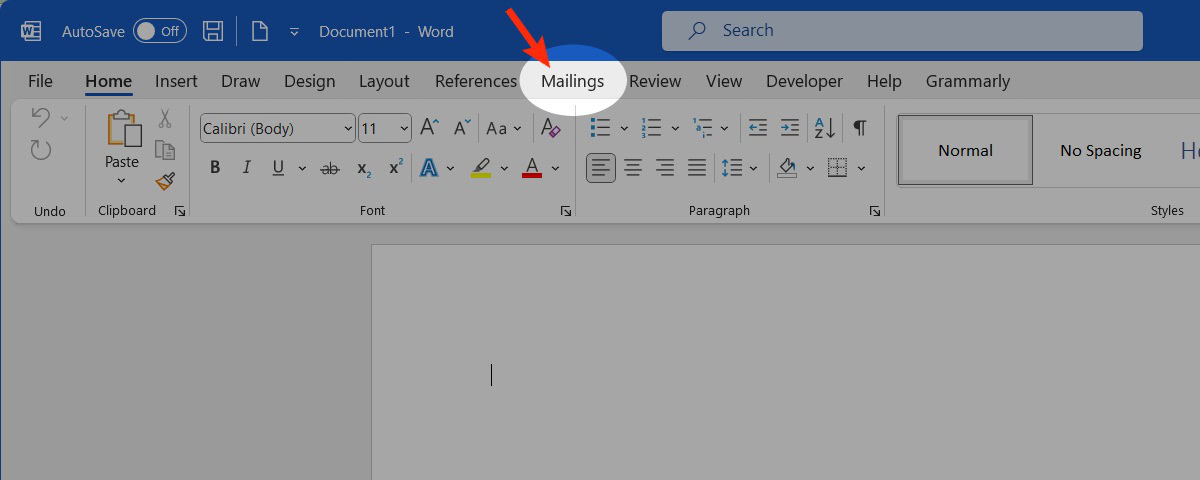The width and height of the screenshot is (1200, 480).
Task: Switch to the Review tab
Action: (655, 81)
